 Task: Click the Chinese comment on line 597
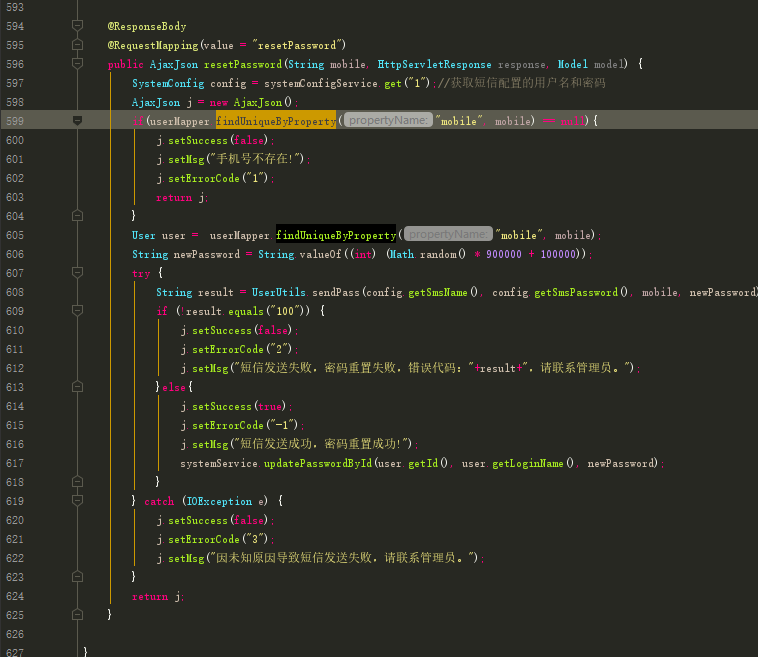(x=522, y=83)
